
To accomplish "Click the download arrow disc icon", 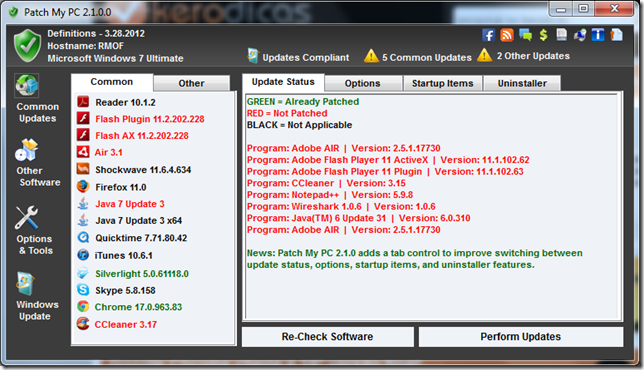I will click(x=580, y=35).
